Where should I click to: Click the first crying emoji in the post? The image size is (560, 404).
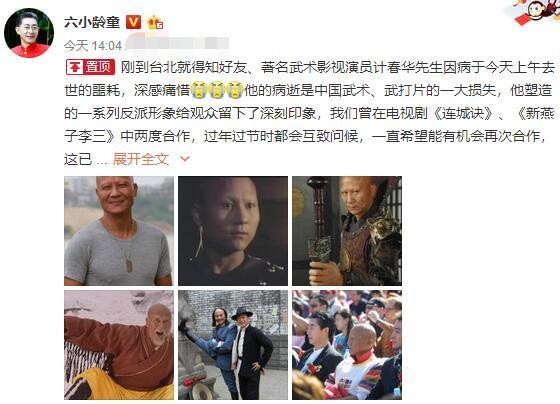click(198, 90)
